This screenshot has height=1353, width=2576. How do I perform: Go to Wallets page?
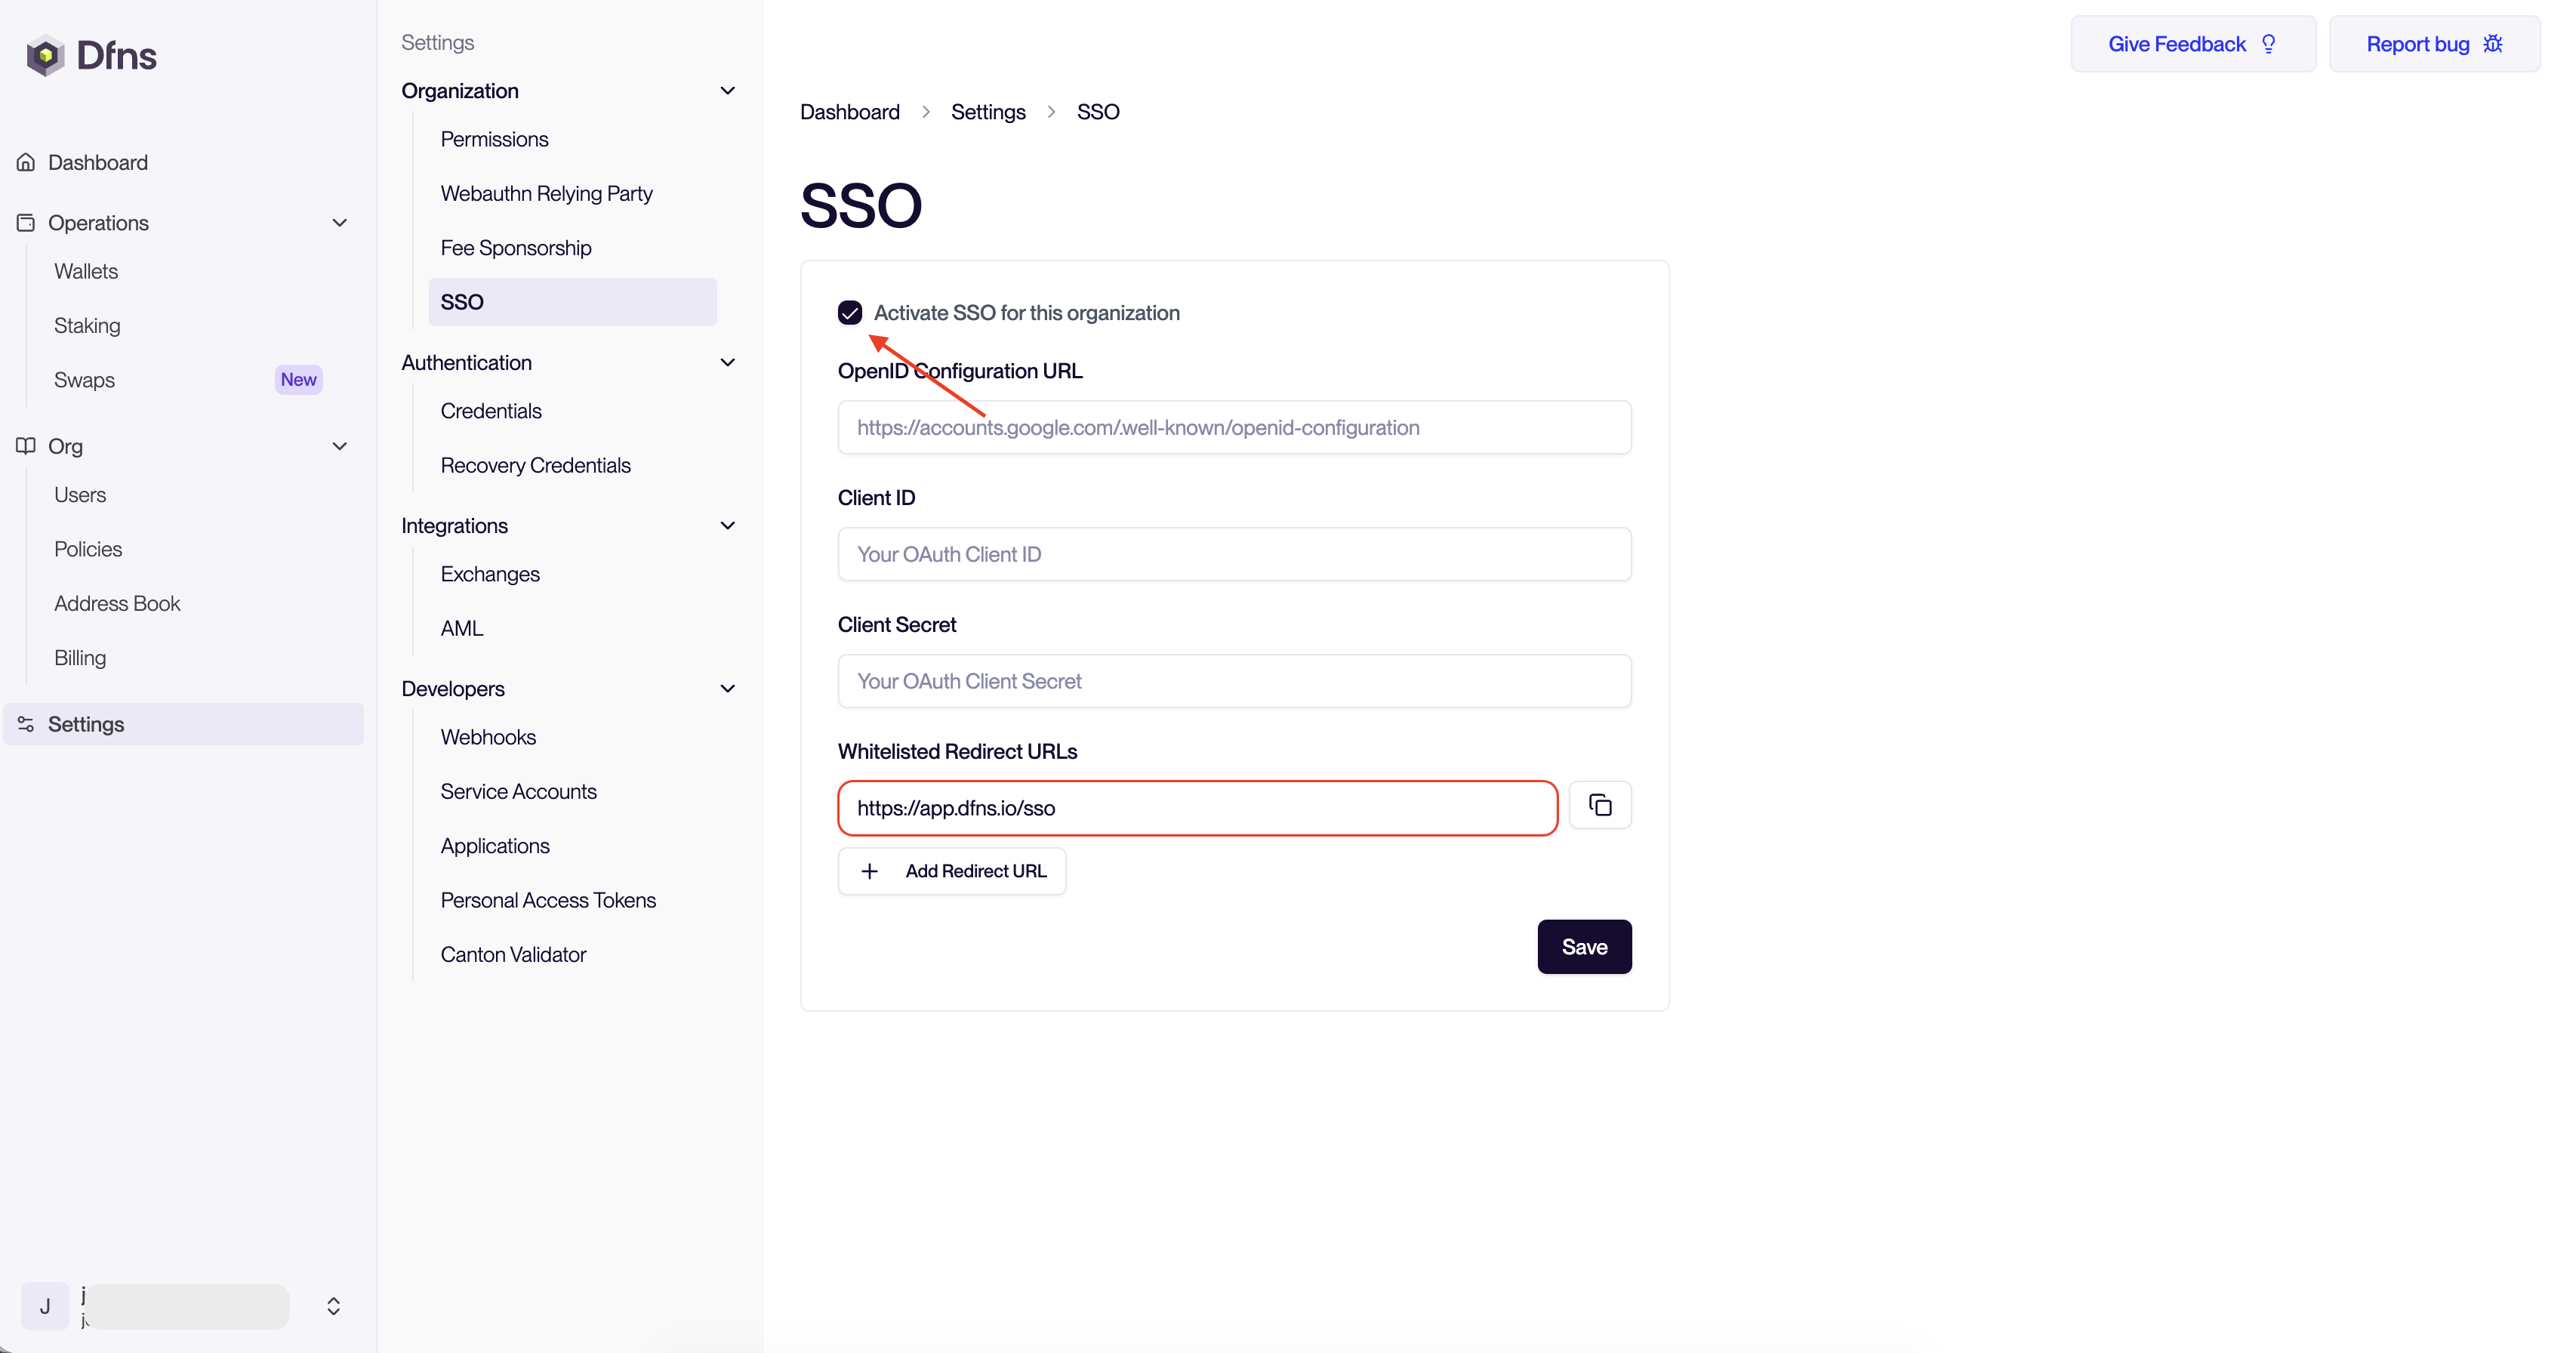(86, 271)
